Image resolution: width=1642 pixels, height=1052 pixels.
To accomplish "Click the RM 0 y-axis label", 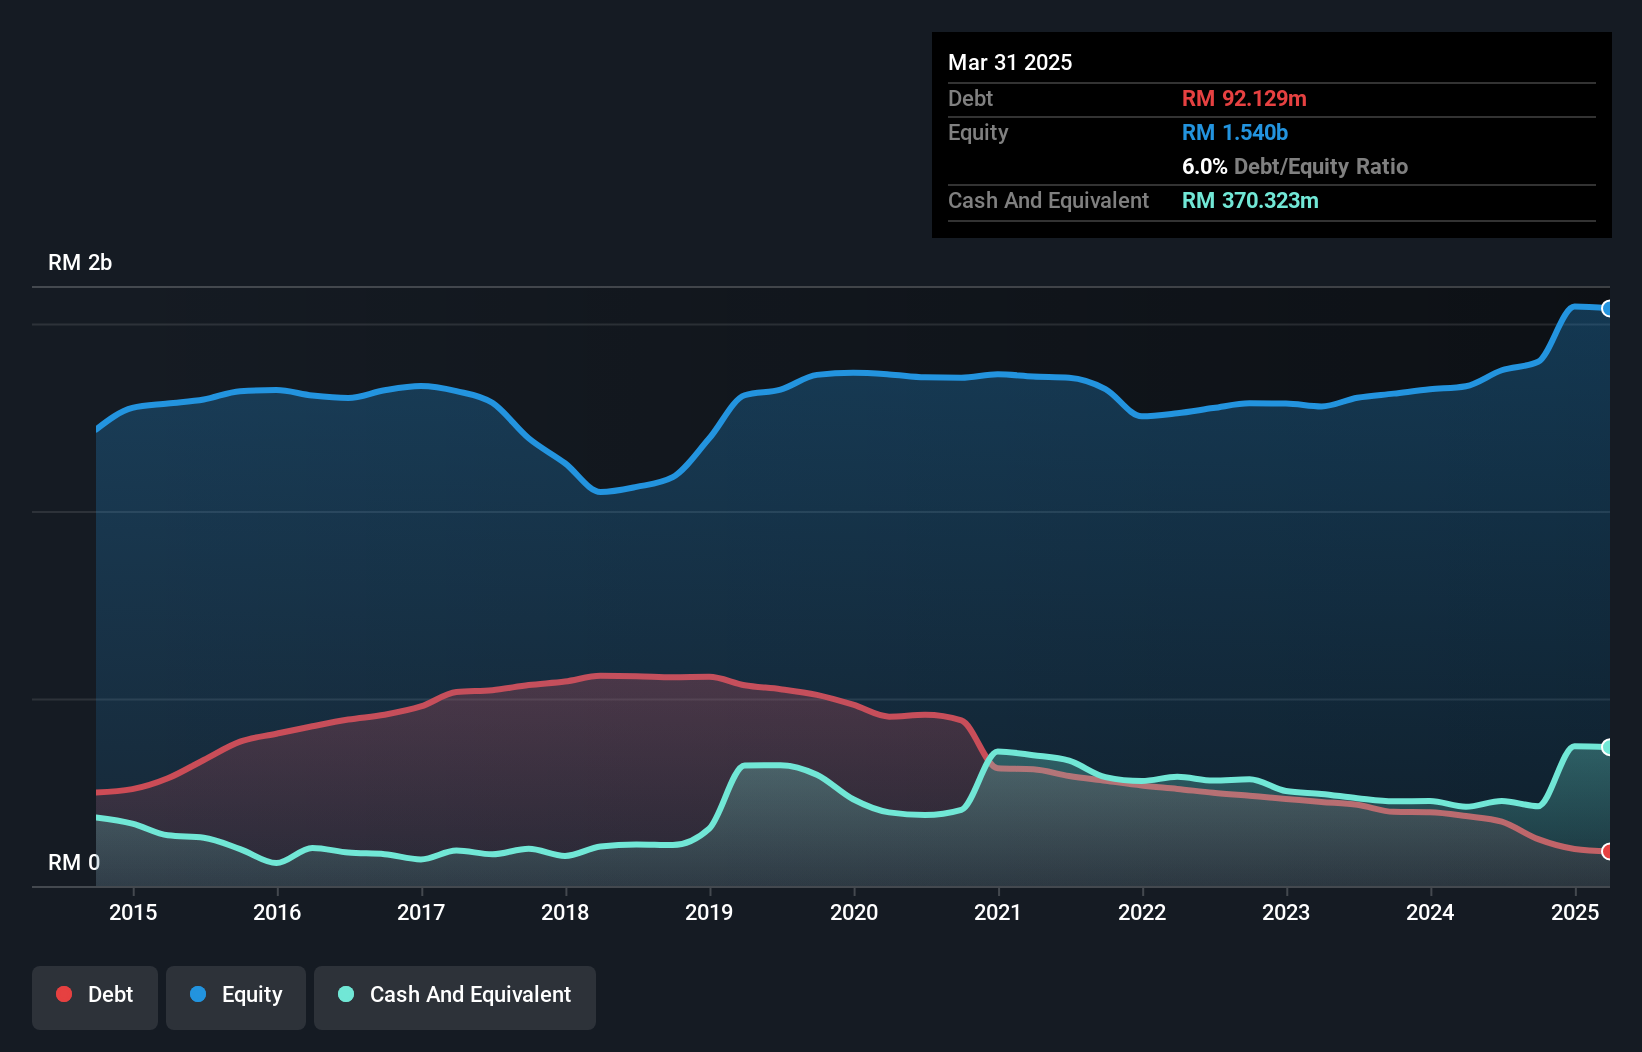I will tap(74, 862).
